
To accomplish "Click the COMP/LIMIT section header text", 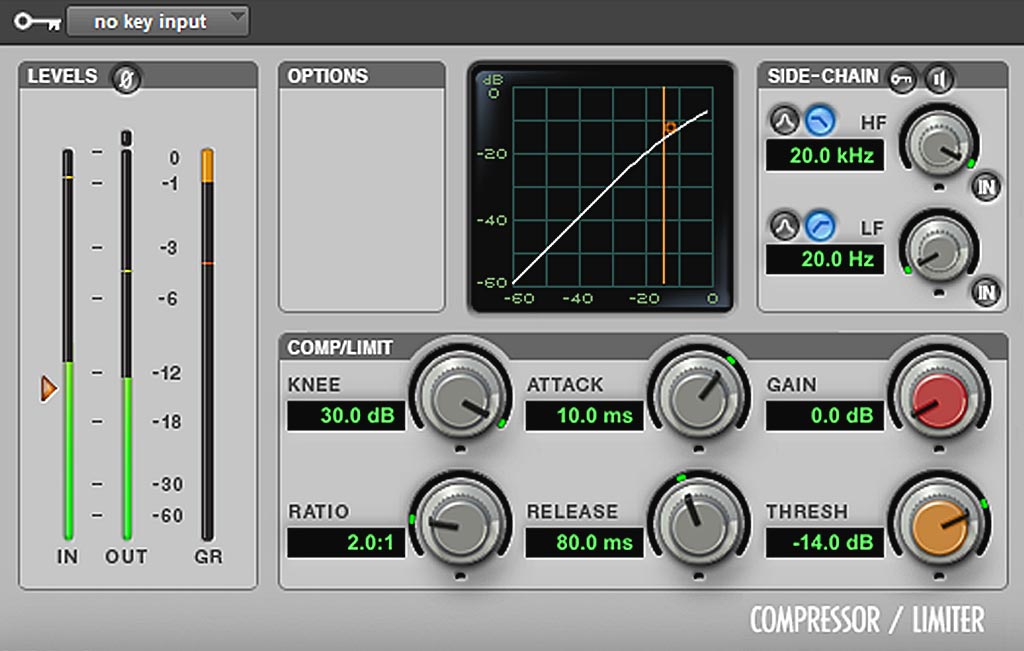I will point(340,347).
